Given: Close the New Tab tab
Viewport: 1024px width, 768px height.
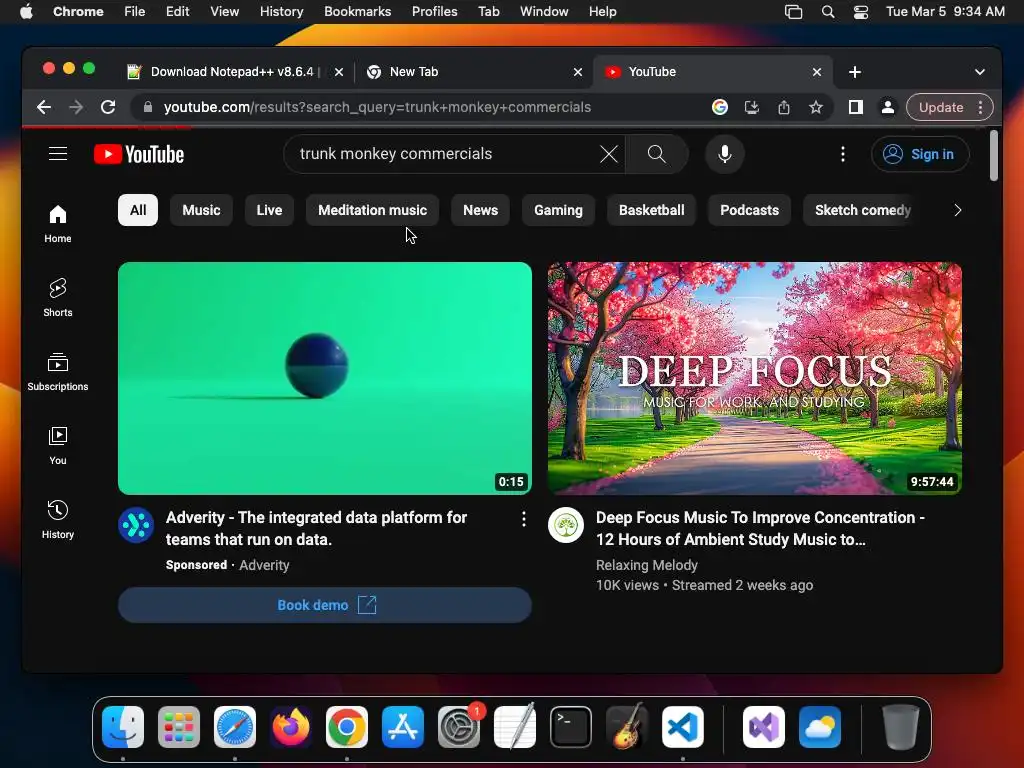Looking at the screenshot, I should point(577,72).
